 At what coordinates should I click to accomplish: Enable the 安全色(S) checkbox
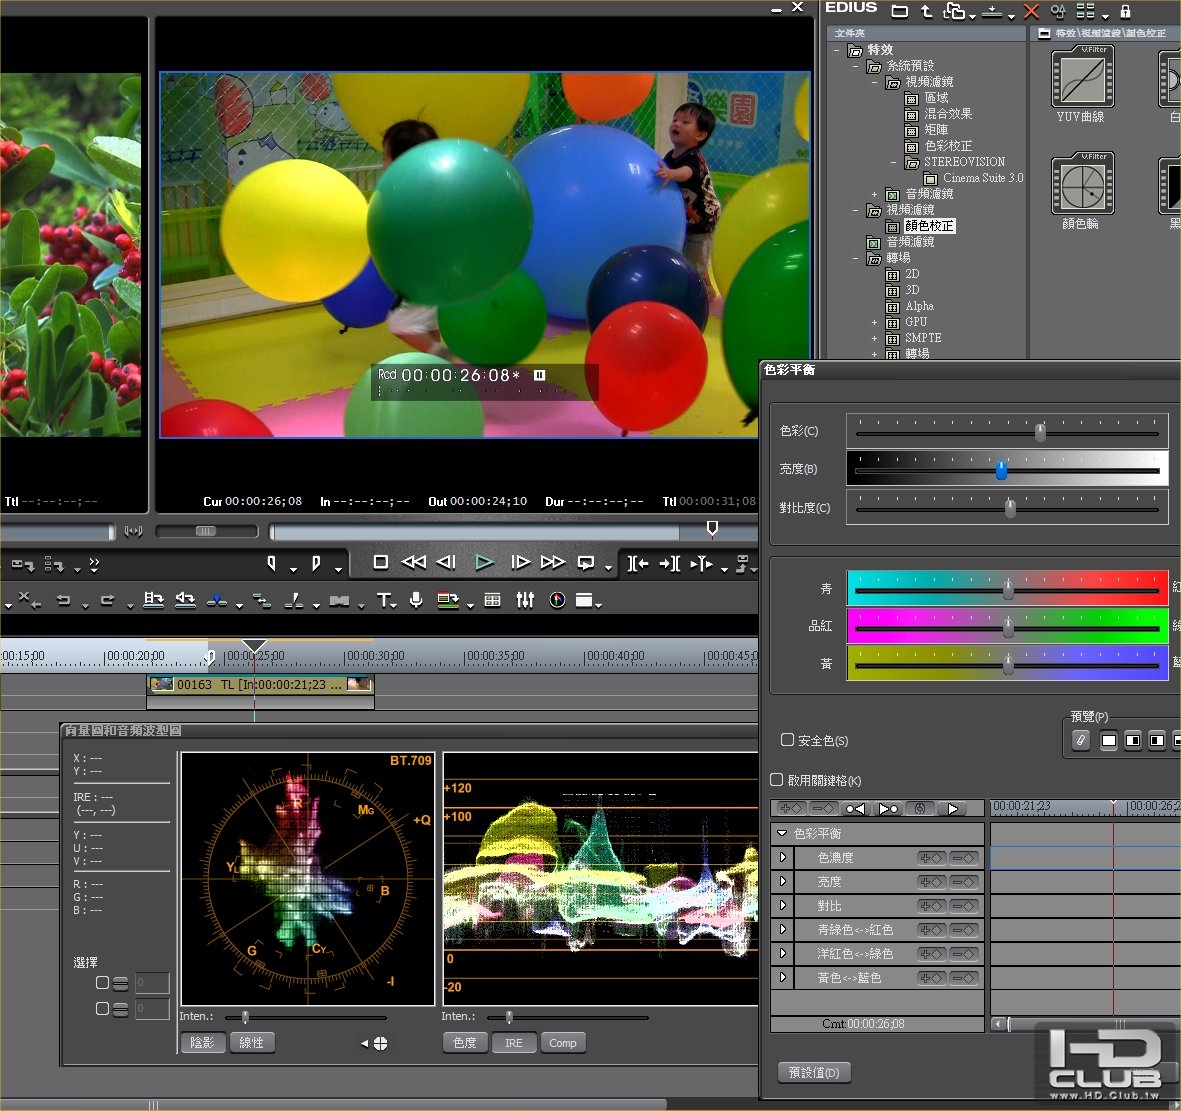point(788,740)
